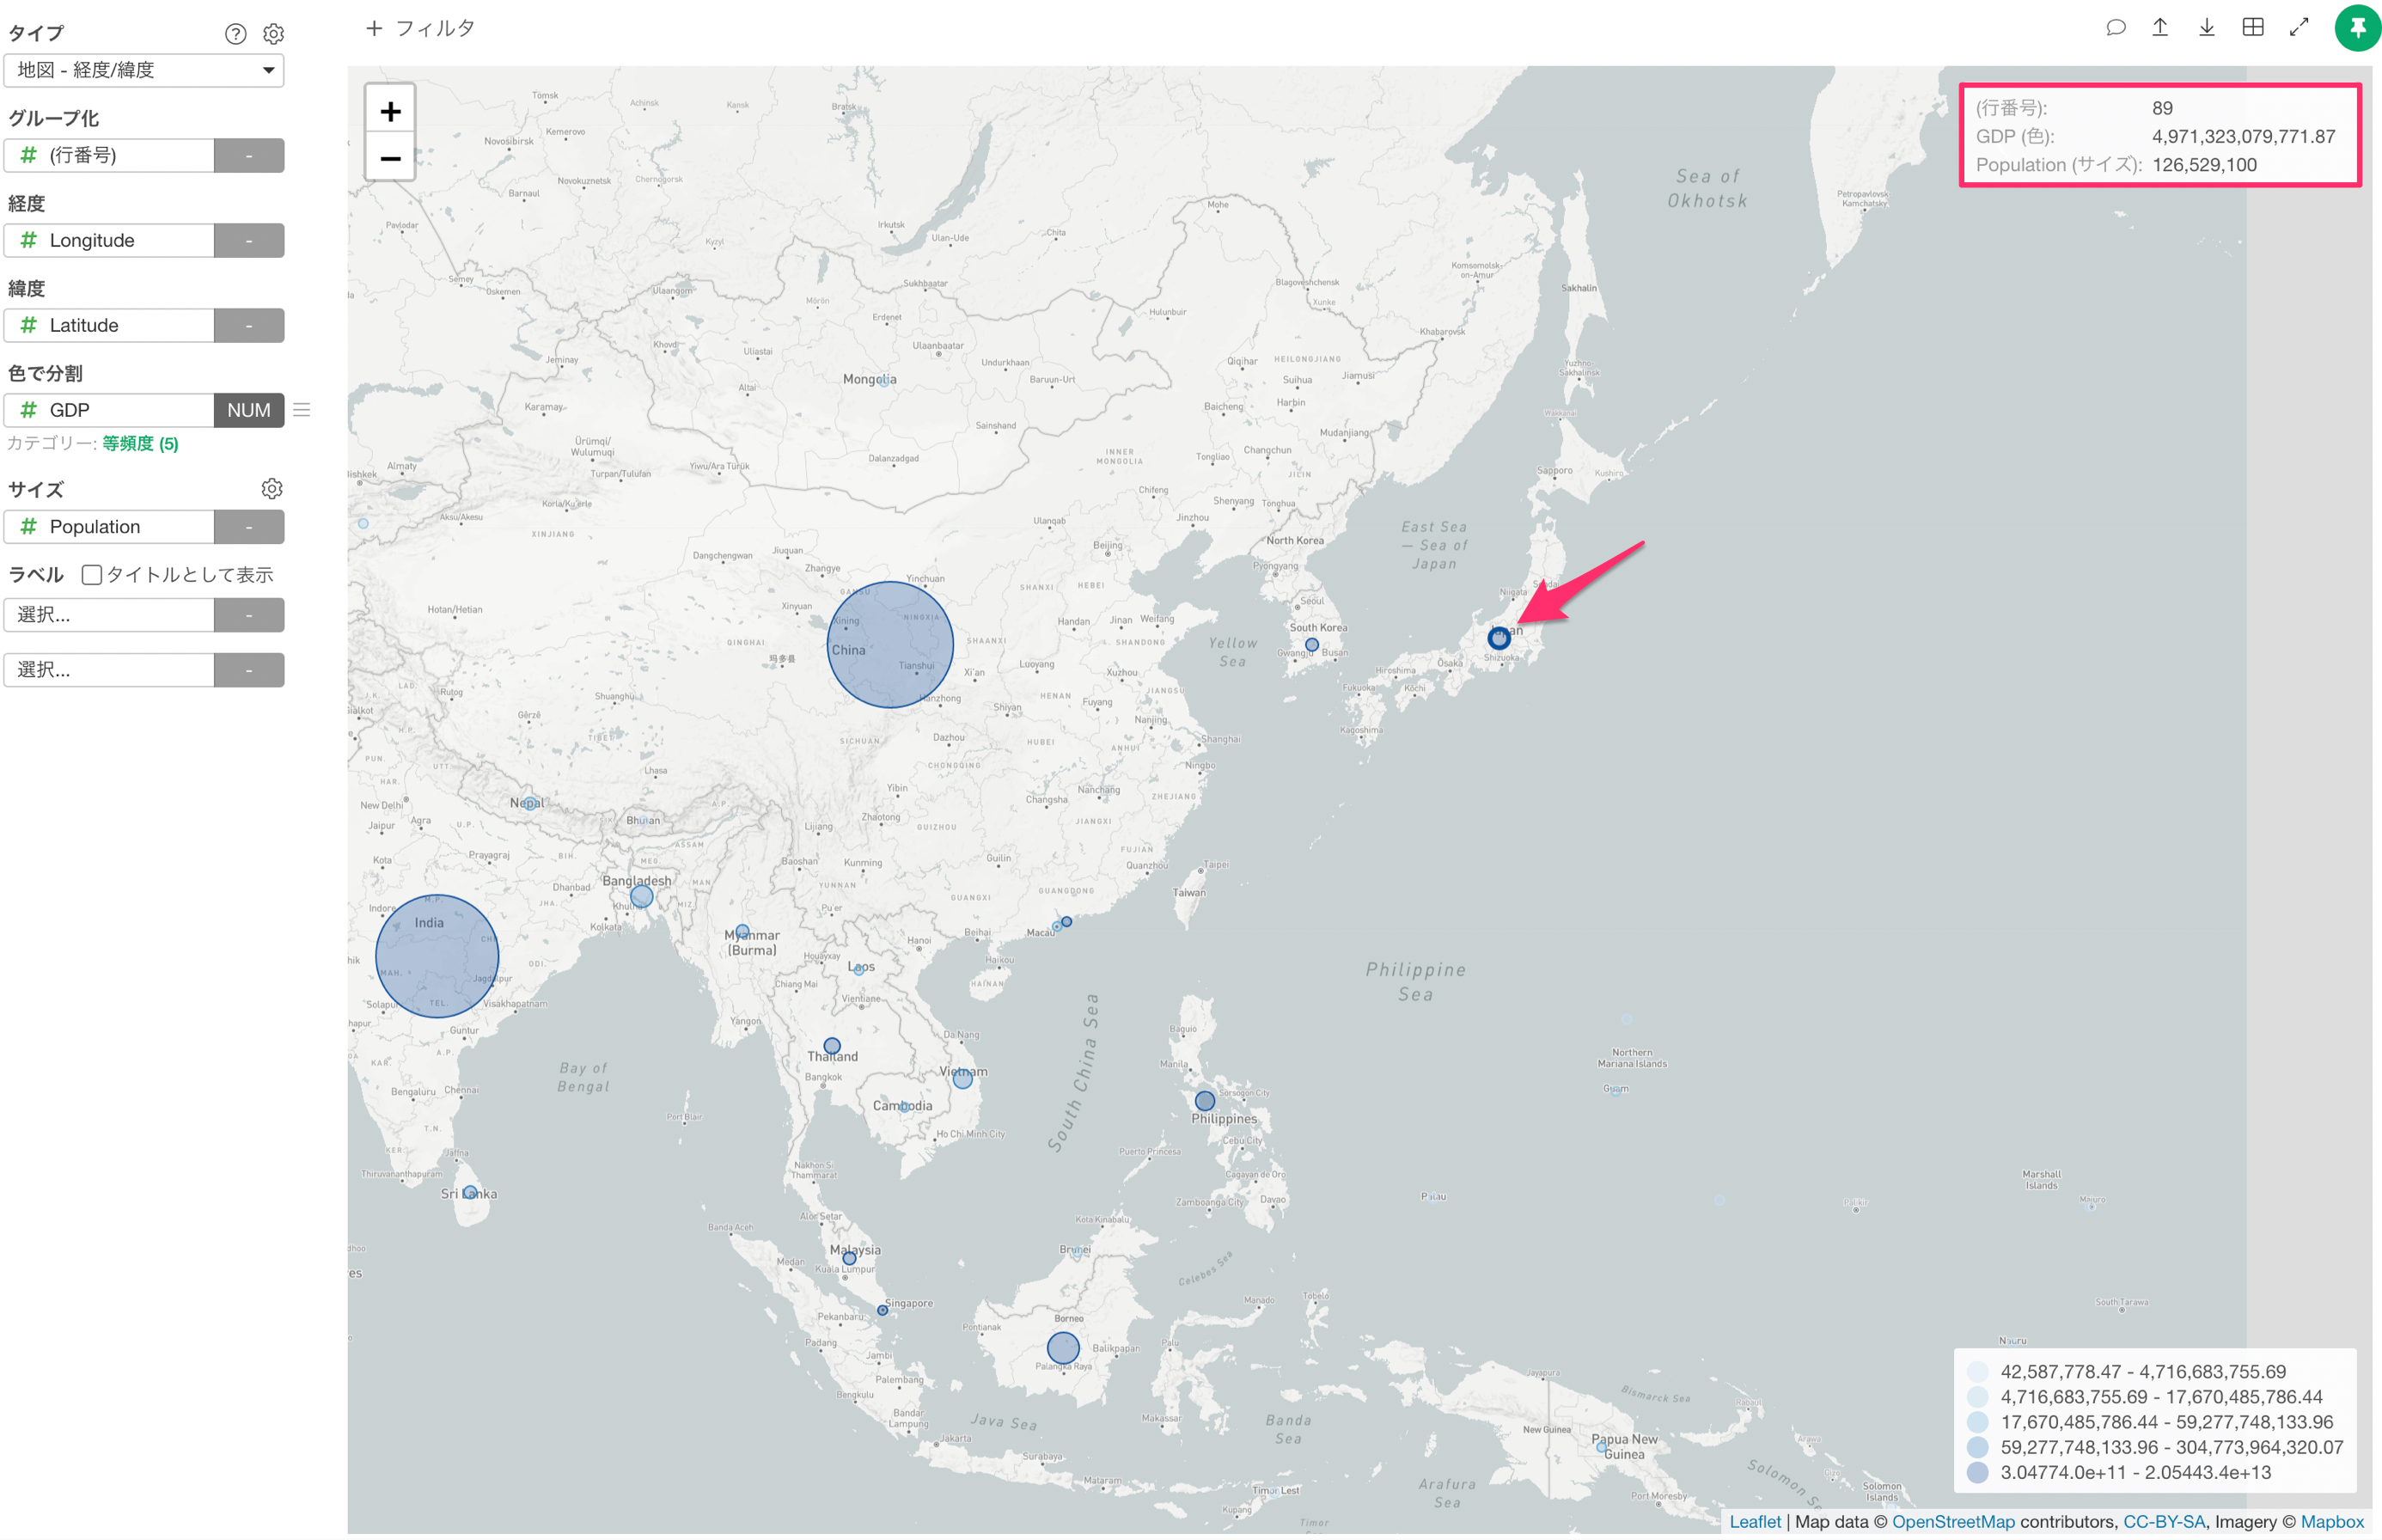
Task: Open the 等頻度 (5) category link
Action: coord(140,444)
